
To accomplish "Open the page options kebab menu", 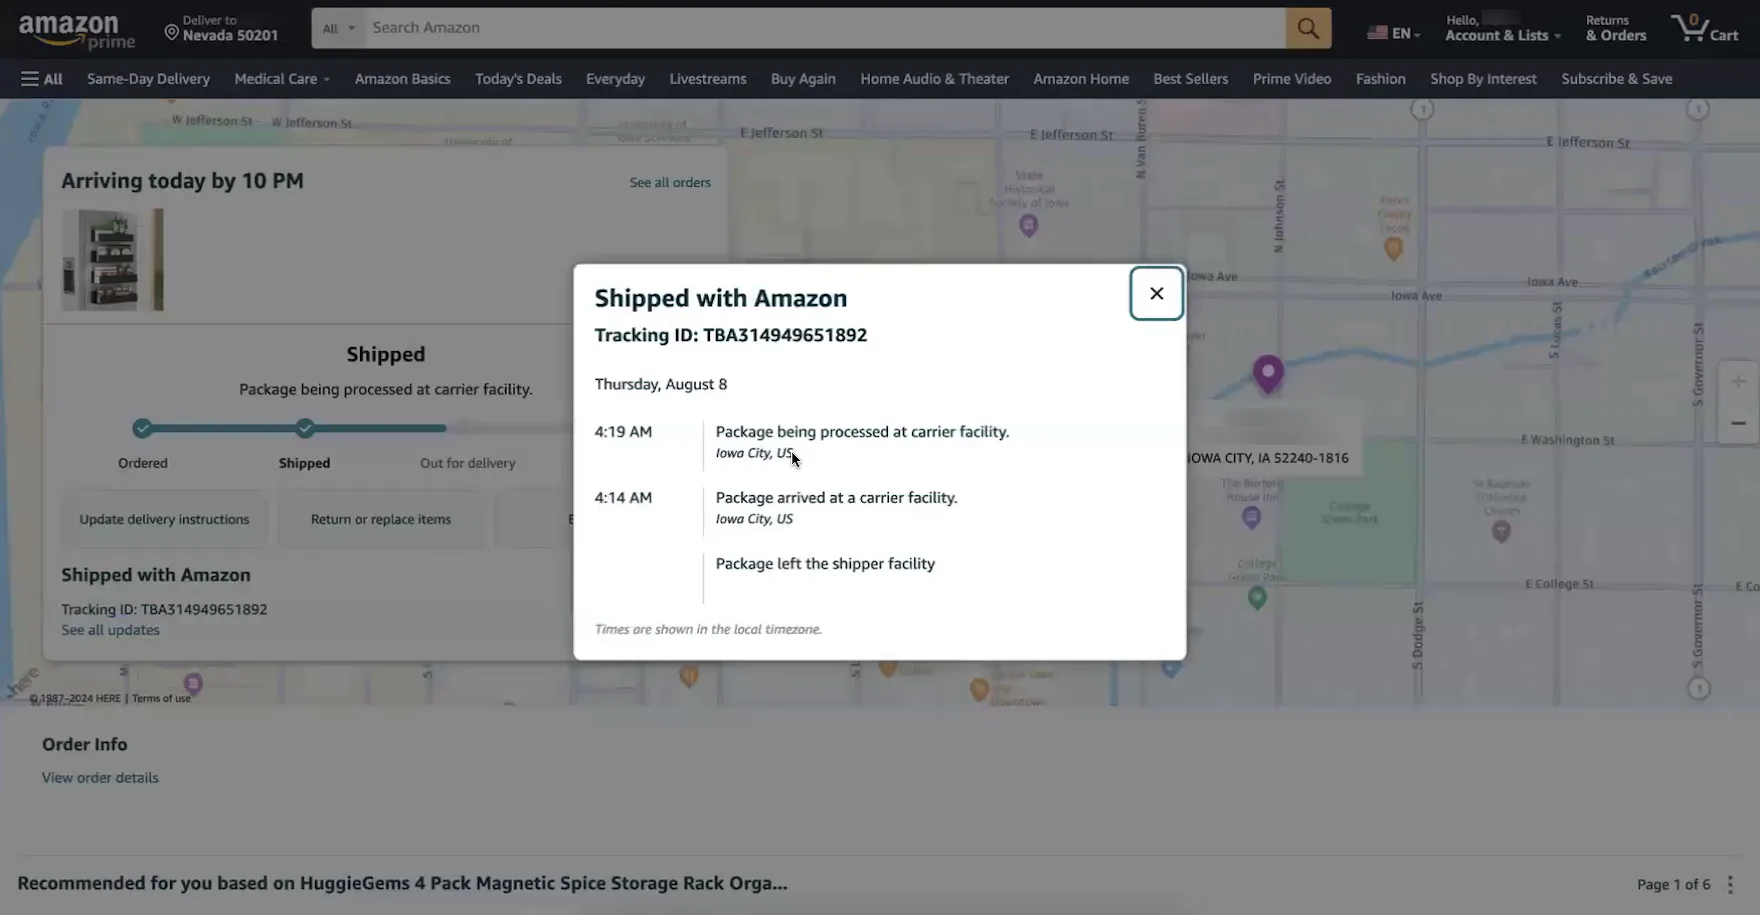I will (x=1730, y=884).
